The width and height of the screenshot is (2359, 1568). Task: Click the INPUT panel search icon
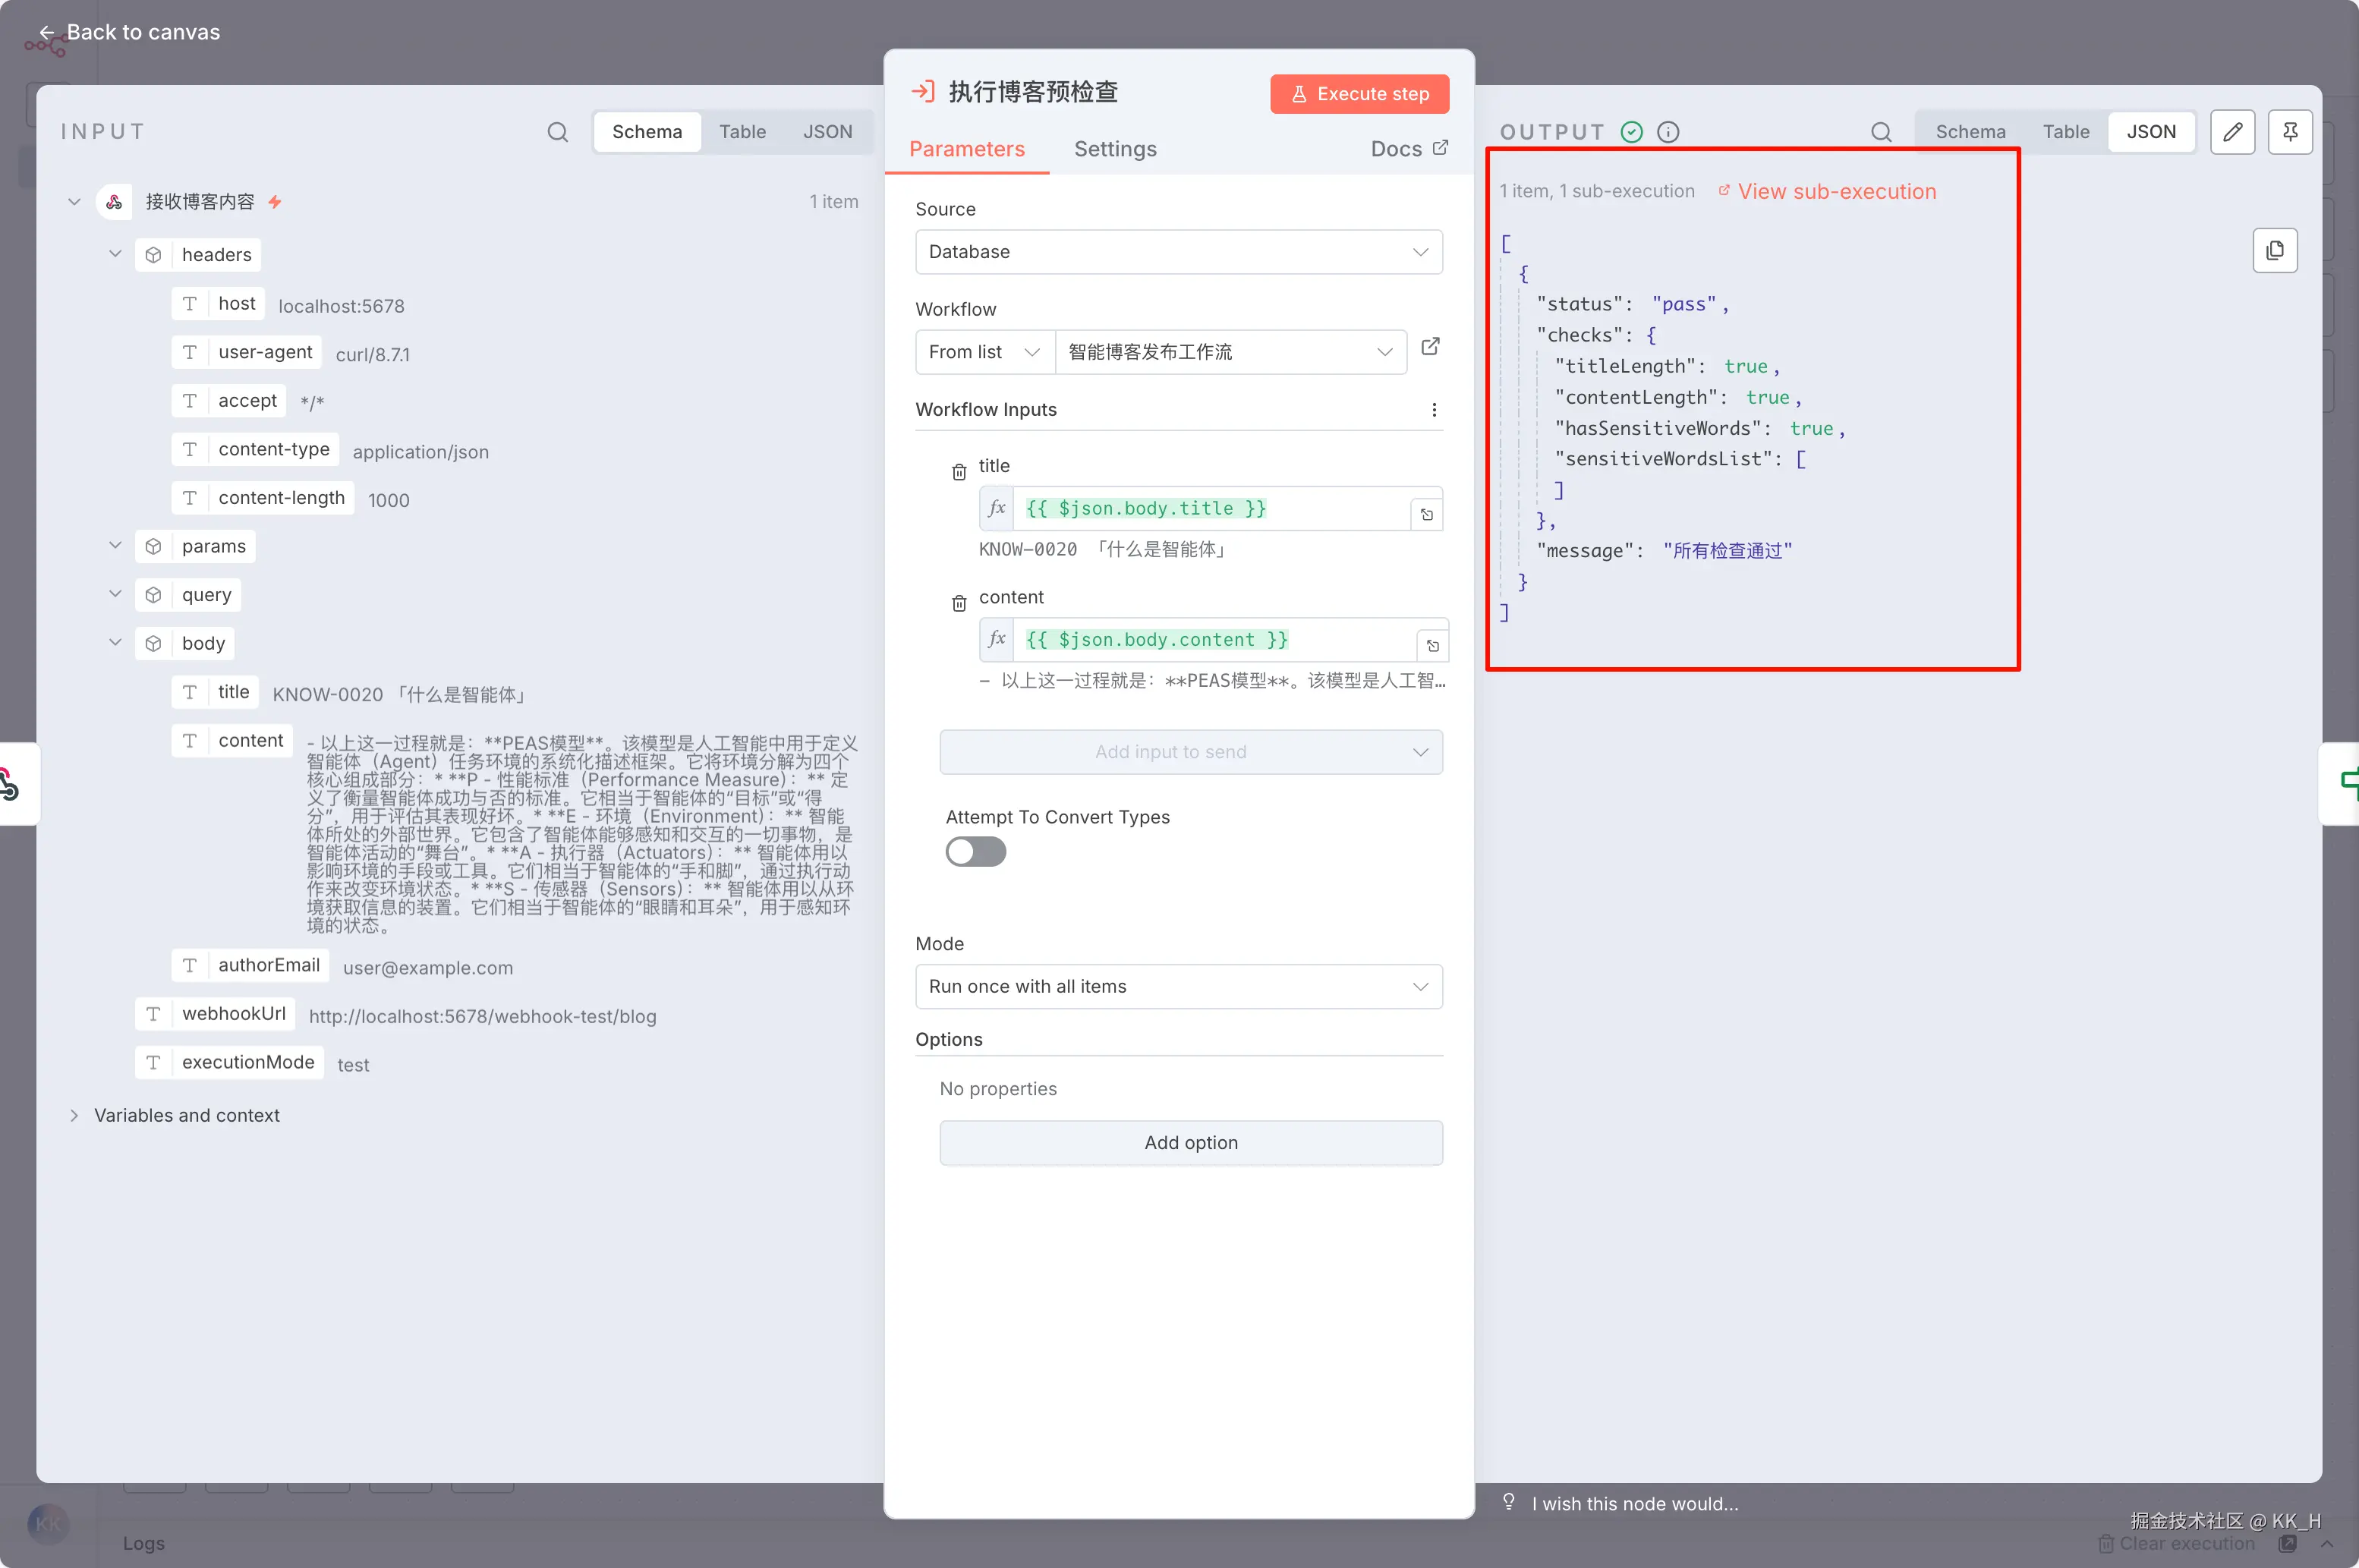point(557,132)
